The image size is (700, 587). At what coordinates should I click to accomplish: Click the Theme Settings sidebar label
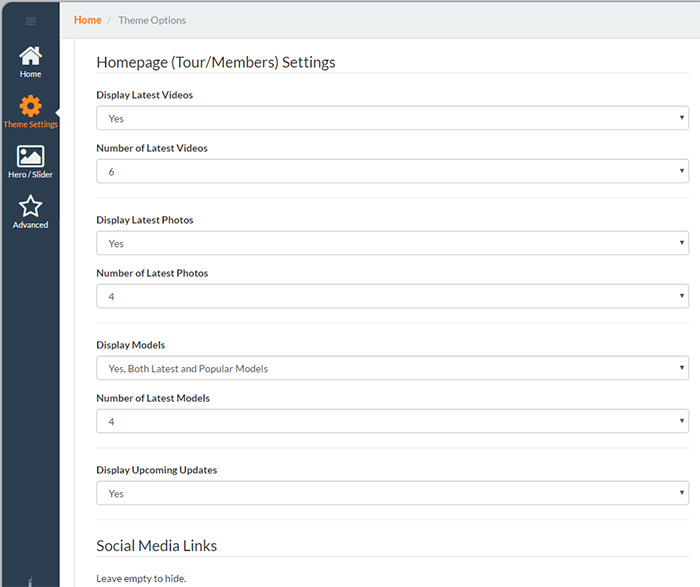30,124
